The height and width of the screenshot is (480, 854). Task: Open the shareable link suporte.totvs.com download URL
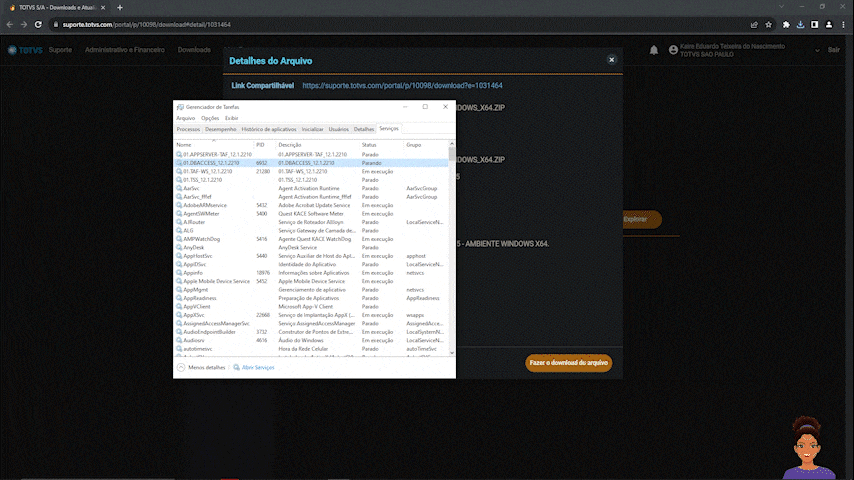pos(402,86)
